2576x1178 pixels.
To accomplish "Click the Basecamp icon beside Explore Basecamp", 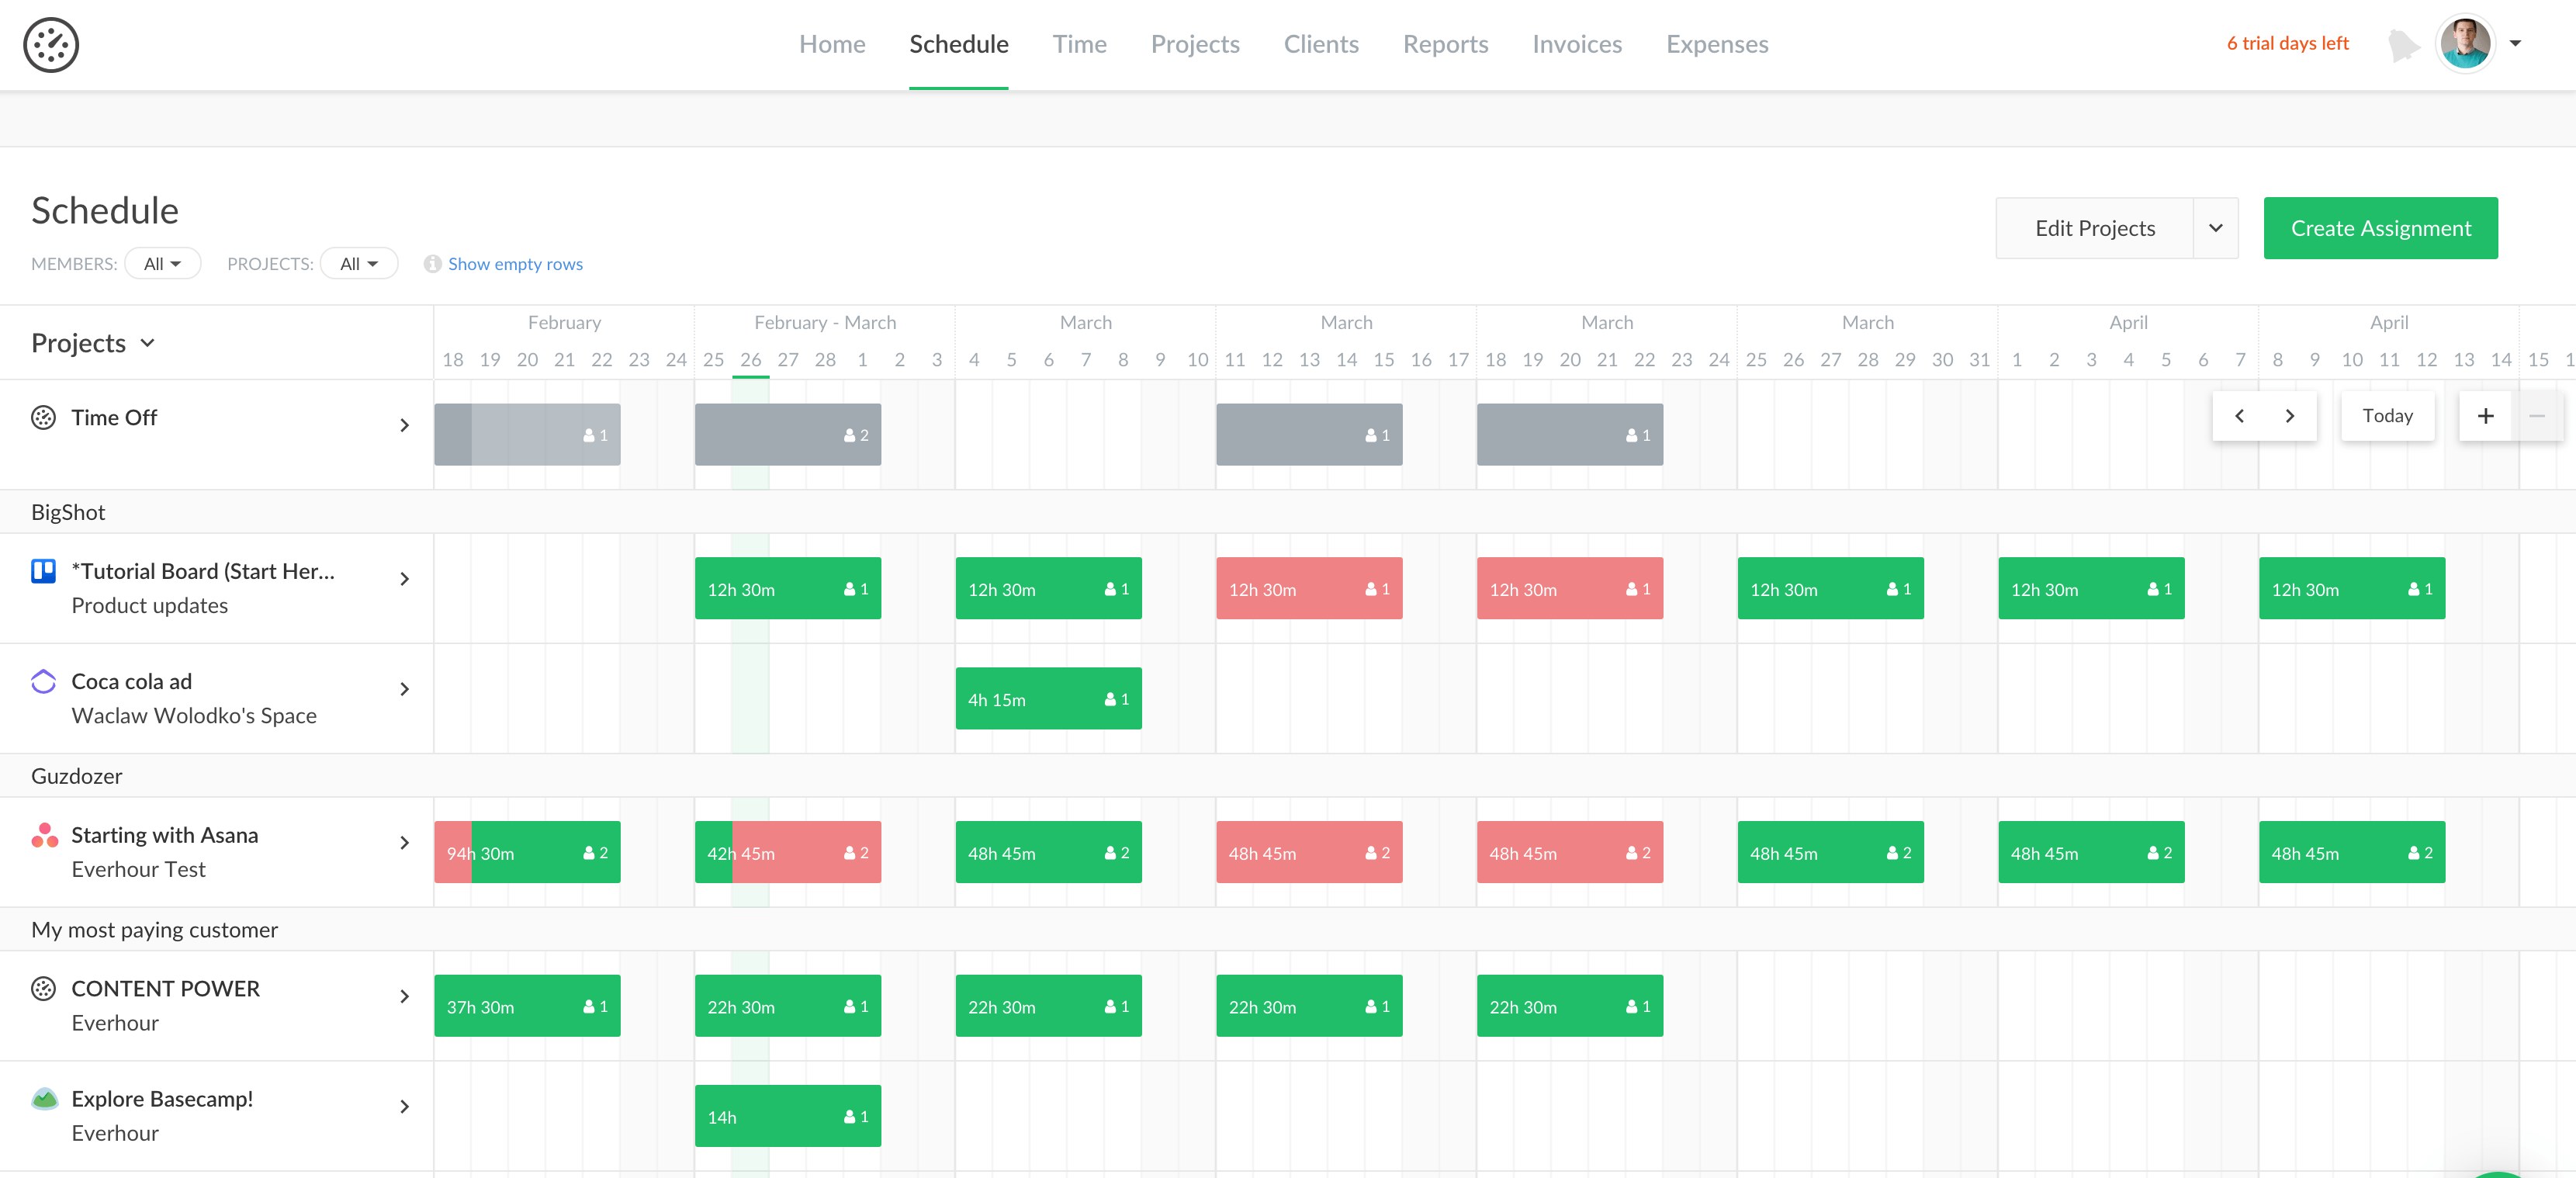I will [x=44, y=1099].
